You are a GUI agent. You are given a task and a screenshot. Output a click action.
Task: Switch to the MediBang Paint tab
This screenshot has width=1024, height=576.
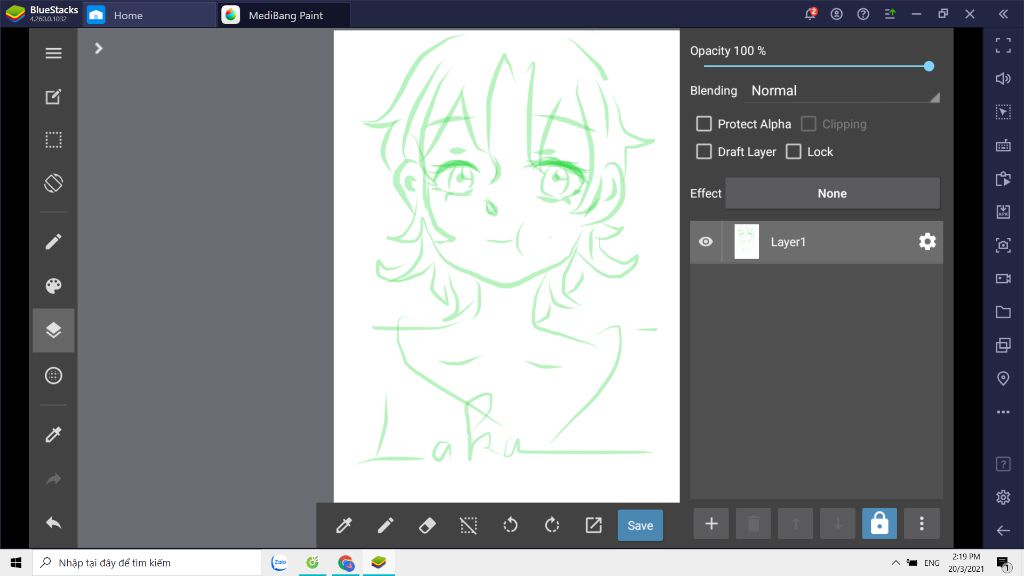tap(285, 15)
